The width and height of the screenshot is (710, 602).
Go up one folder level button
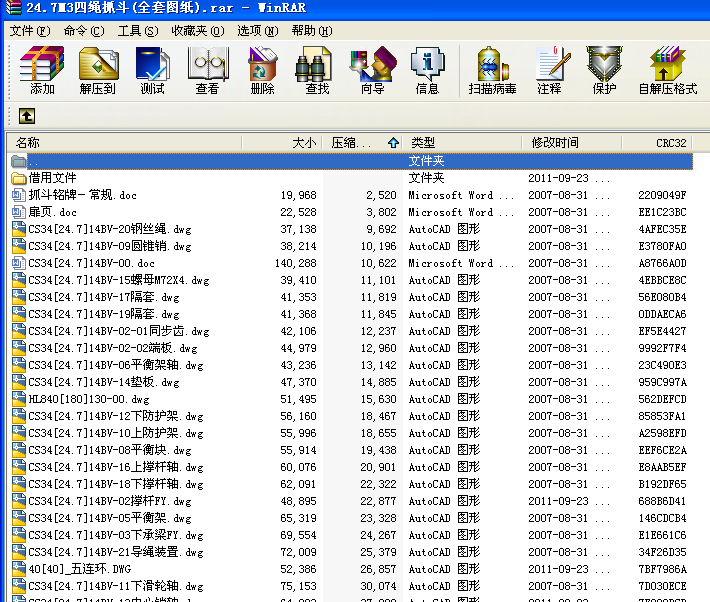27,116
